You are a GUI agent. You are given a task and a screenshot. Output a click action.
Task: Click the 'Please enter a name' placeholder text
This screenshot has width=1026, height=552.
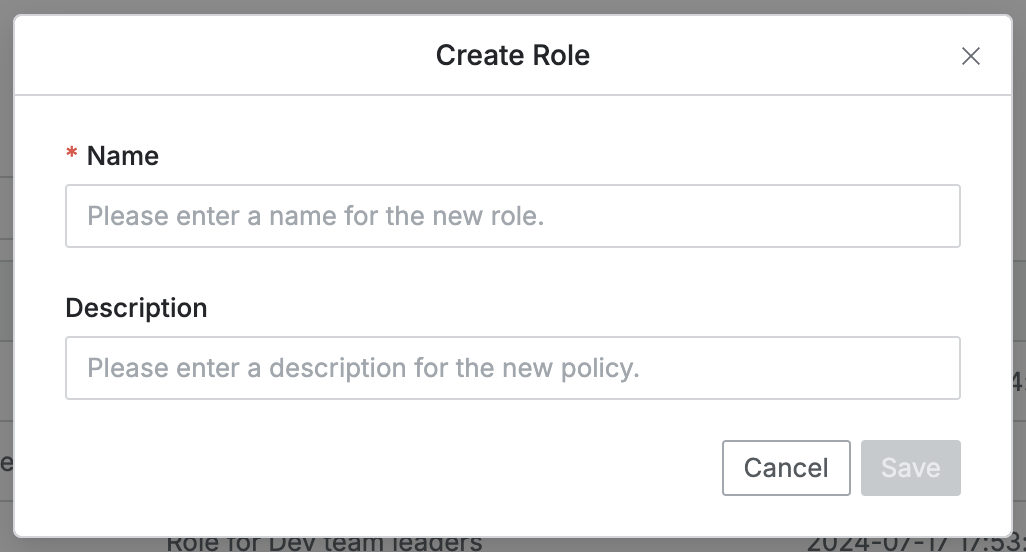pos(315,216)
